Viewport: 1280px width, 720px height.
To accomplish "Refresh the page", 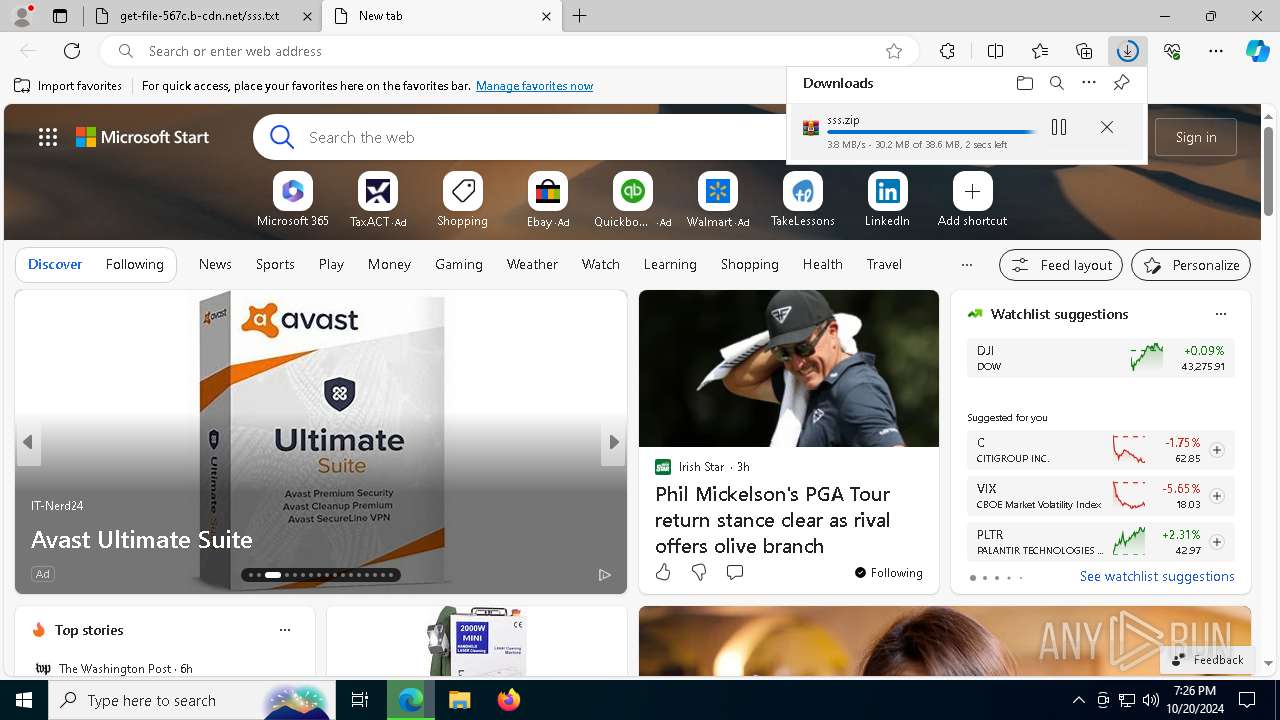I will click(72, 51).
